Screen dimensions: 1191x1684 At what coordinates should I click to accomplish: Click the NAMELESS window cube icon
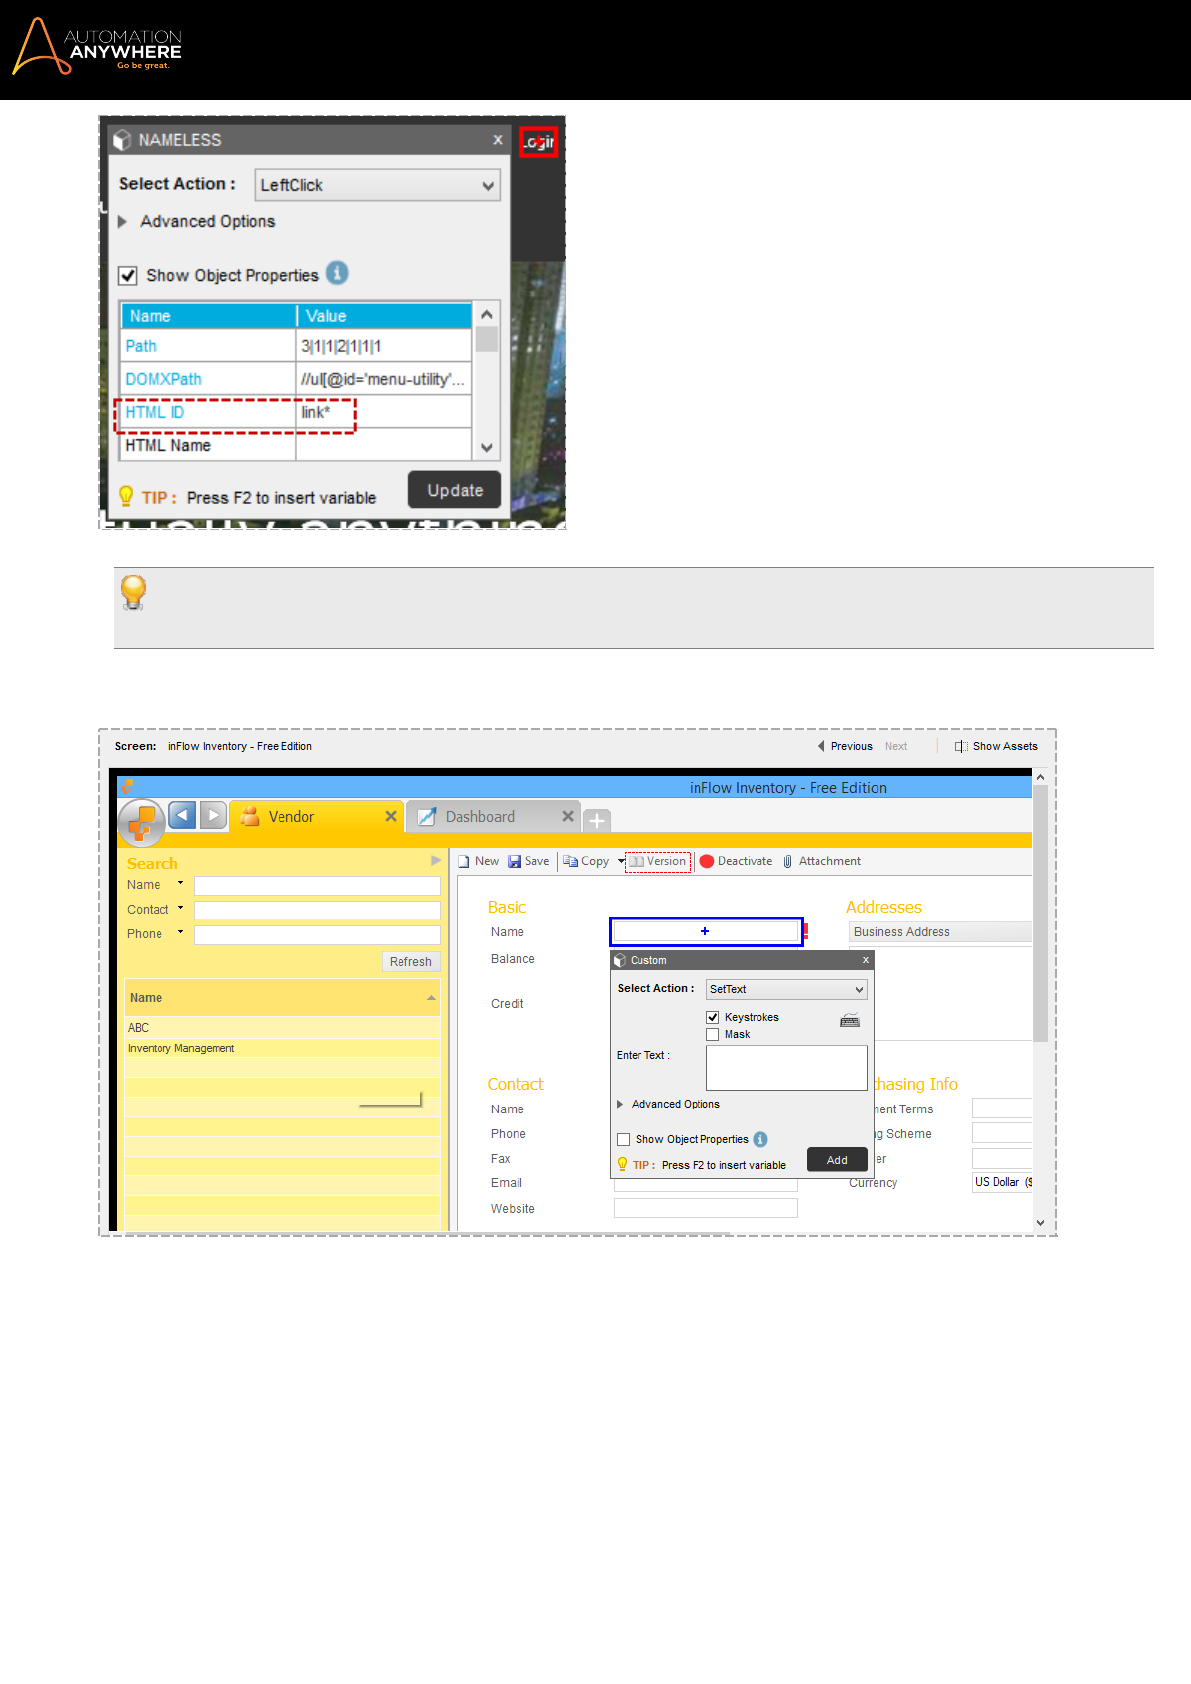pyautogui.click(x=123, y=140)
